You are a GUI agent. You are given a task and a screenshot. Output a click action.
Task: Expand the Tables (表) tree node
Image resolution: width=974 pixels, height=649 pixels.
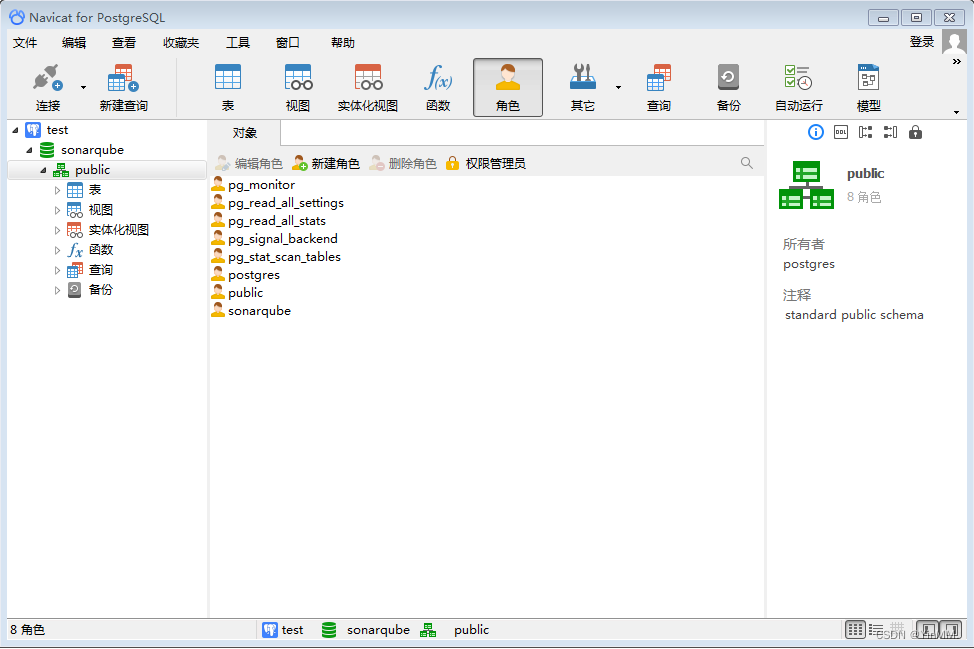[x=57, y=190]
